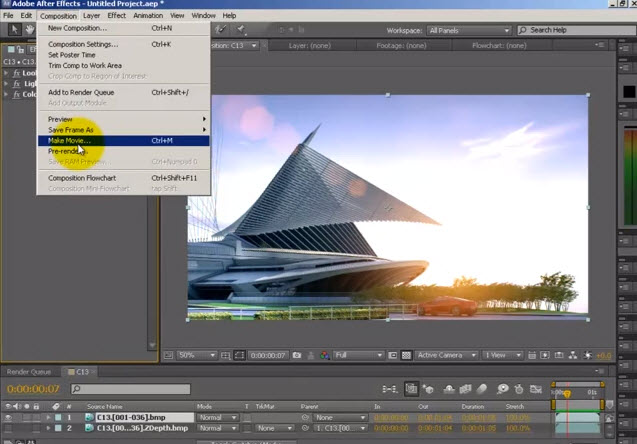Toggle visibility box of layer 2 ZDepth
This screenshot has height=444, width=637.
tap(8, 428)
